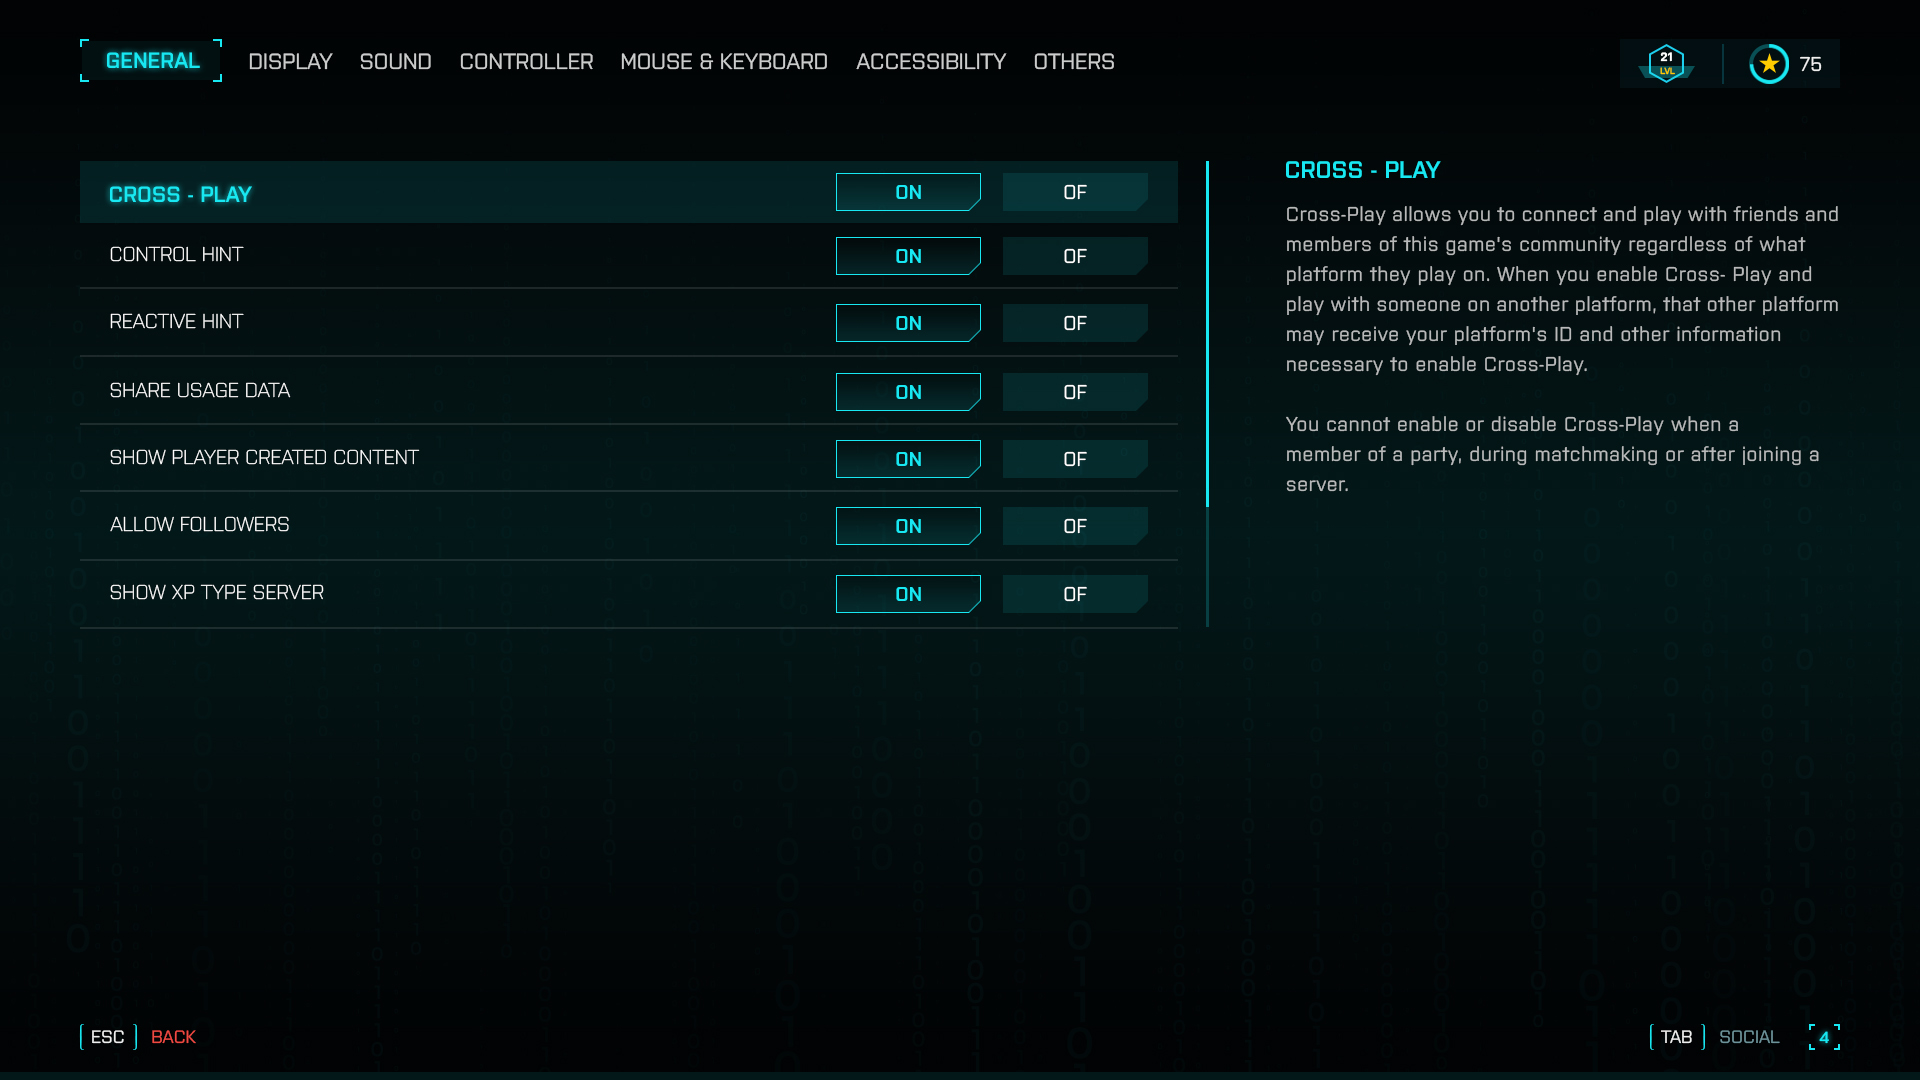The height and width of the screenshot is (1080, 1920).
Task: Click the level 21 badge icon
Action: (x=1665, y=62)
